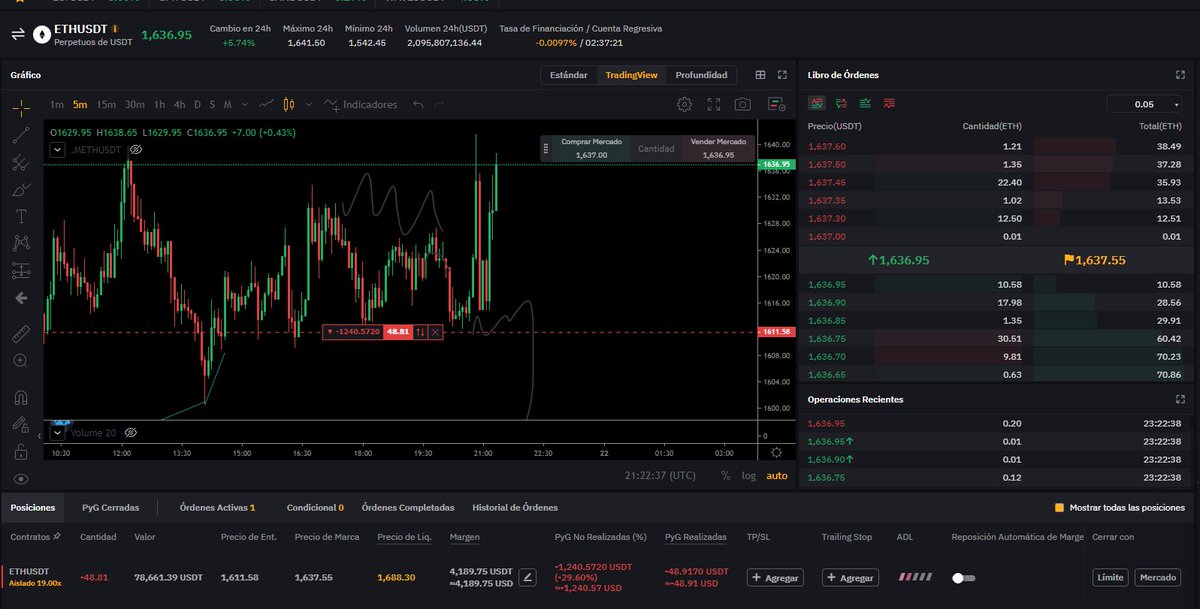Select the zoom in magnifier tool
Screen dimensions: 1200x609
(21, 360)
